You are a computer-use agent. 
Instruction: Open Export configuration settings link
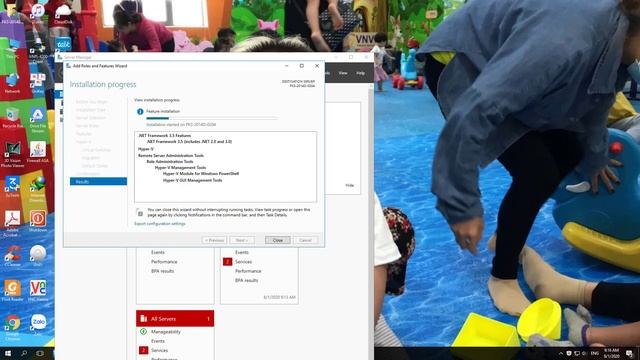(160, 224)
